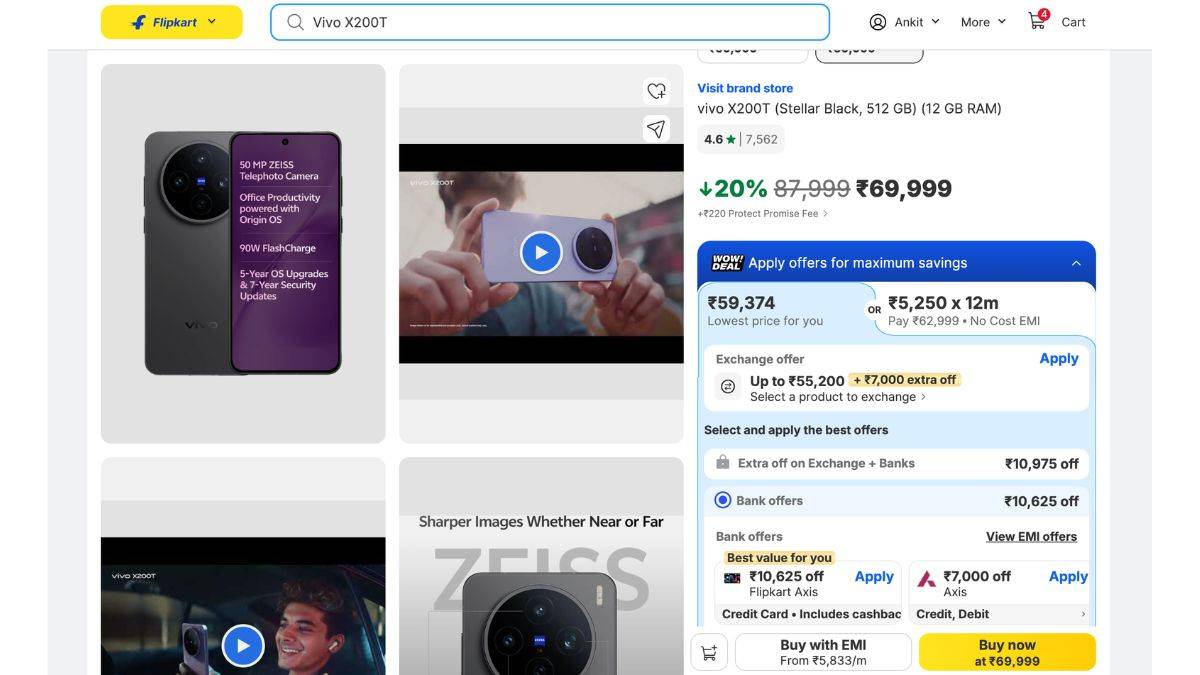Screen dimensions: 1200x675
Task: Open the More dropdown menu
Action: pos(983,22)
